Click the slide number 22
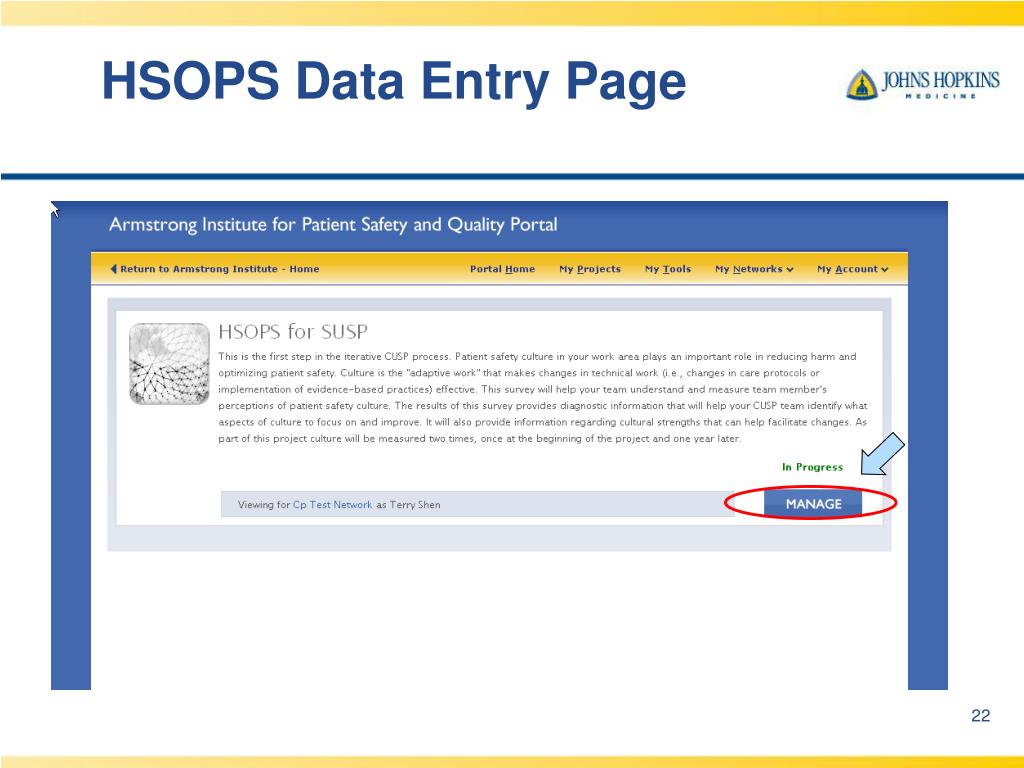This screenshot has height=768, width=1024. click(980, 715)
